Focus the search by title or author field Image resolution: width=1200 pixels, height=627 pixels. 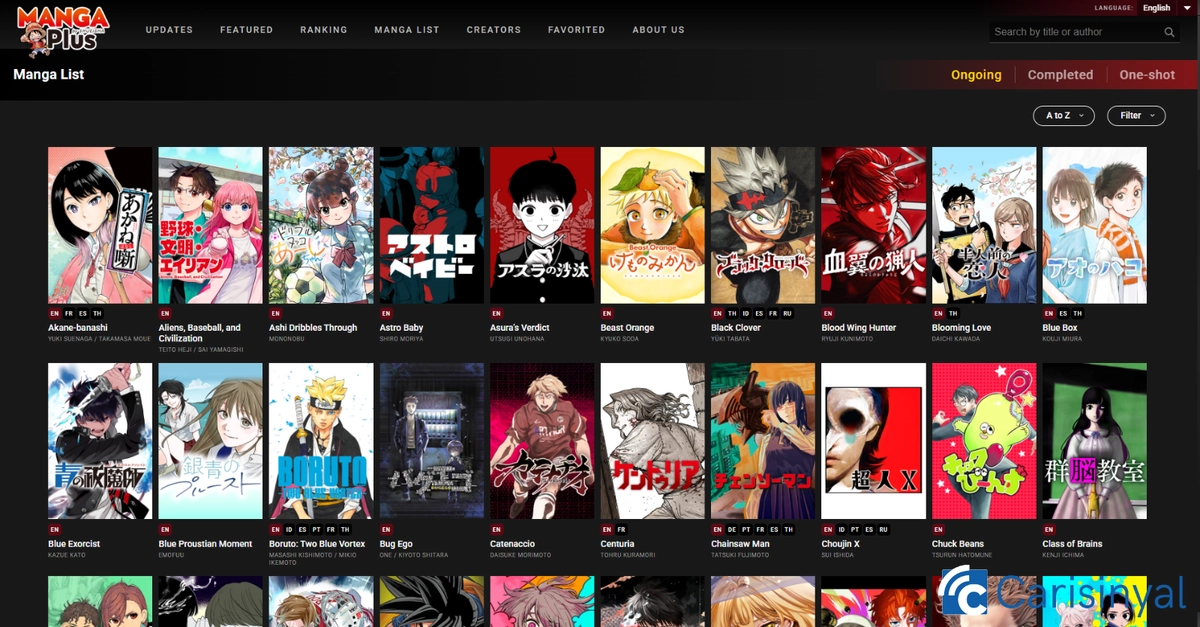1076,32
